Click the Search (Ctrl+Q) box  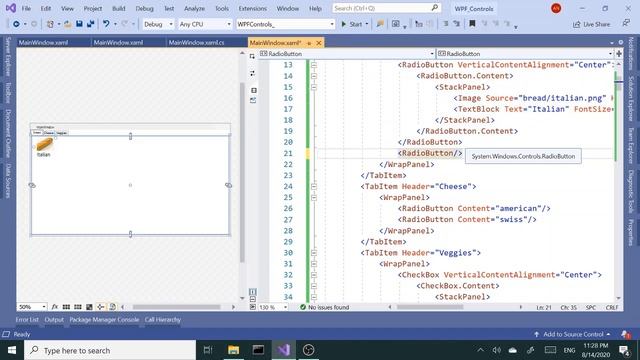386,8
